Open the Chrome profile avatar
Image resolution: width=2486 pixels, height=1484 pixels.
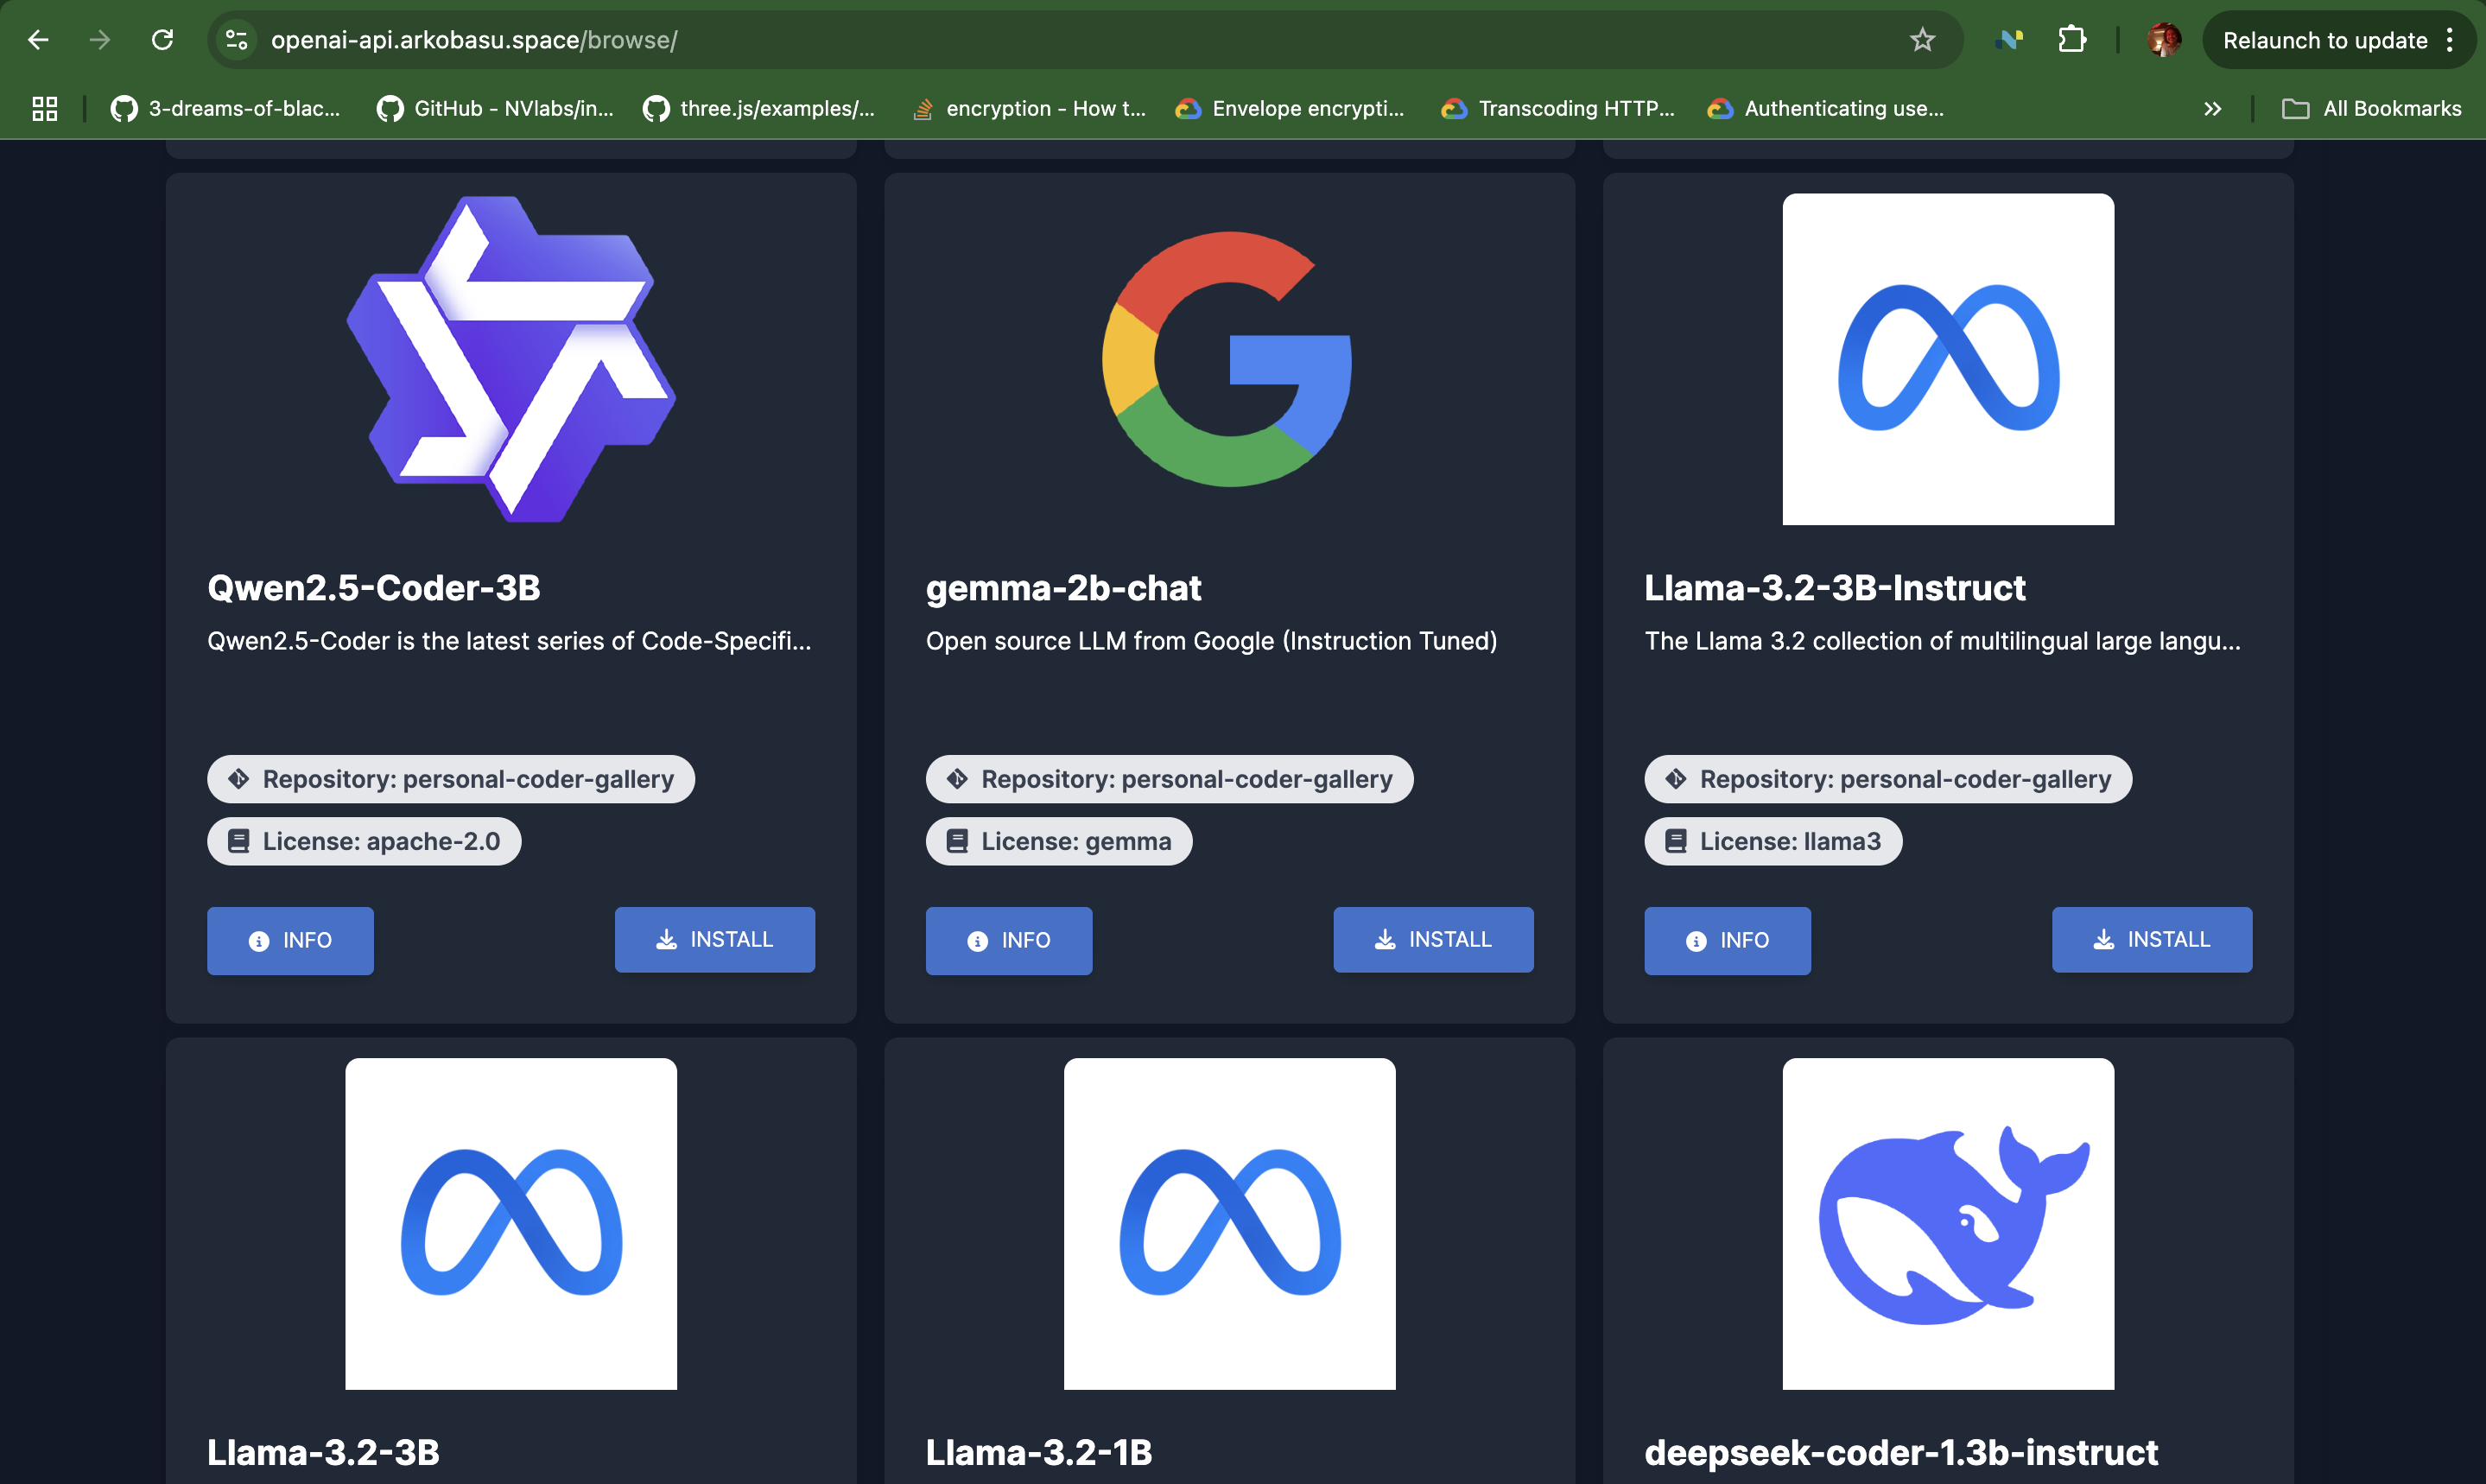2163,40
